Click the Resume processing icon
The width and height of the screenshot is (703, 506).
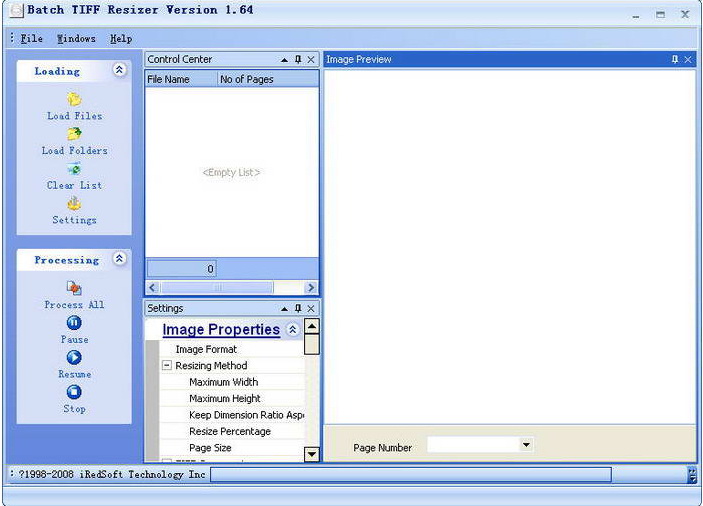pyautogui.click(x=74, y=357)
